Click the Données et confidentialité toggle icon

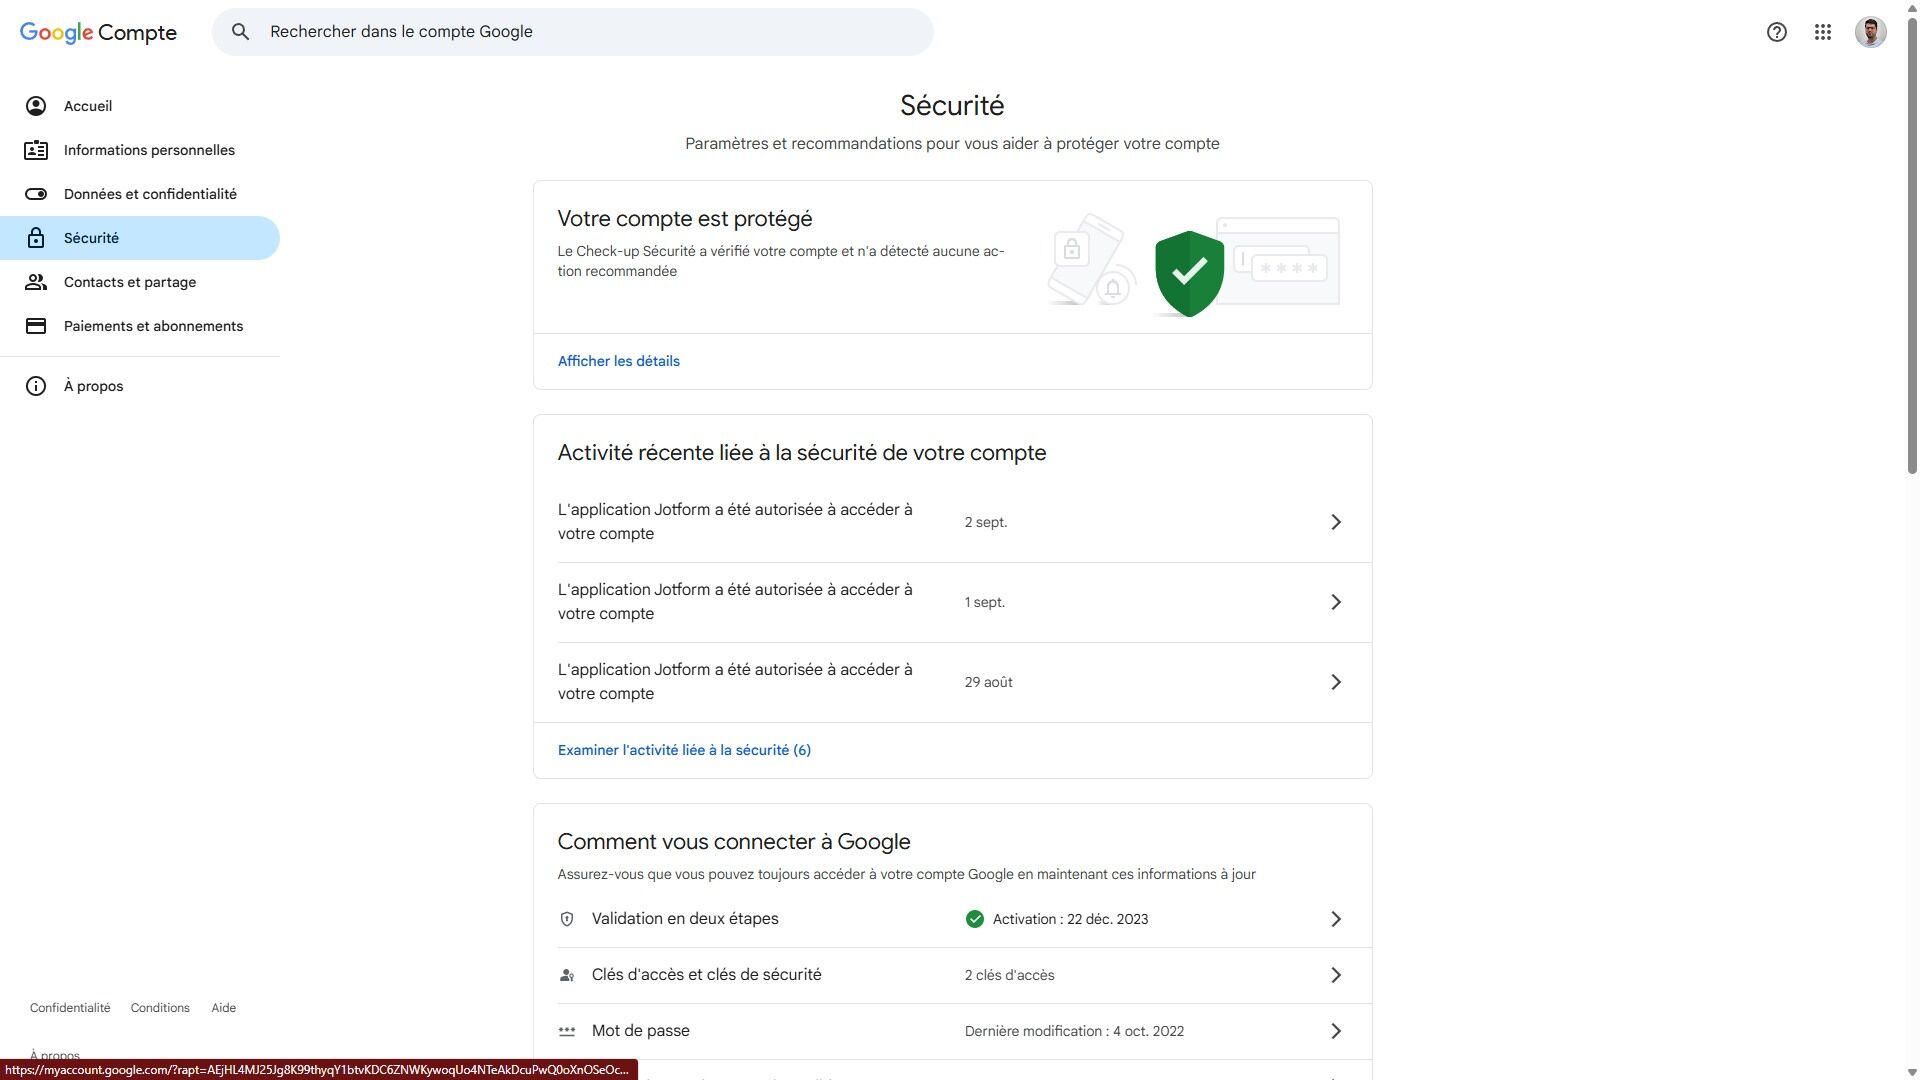(x=36, y=194)
